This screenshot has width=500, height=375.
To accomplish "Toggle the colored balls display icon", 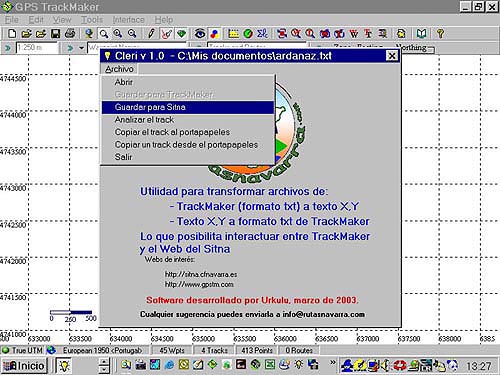I will pyautogui.click(x=215, y=34).
